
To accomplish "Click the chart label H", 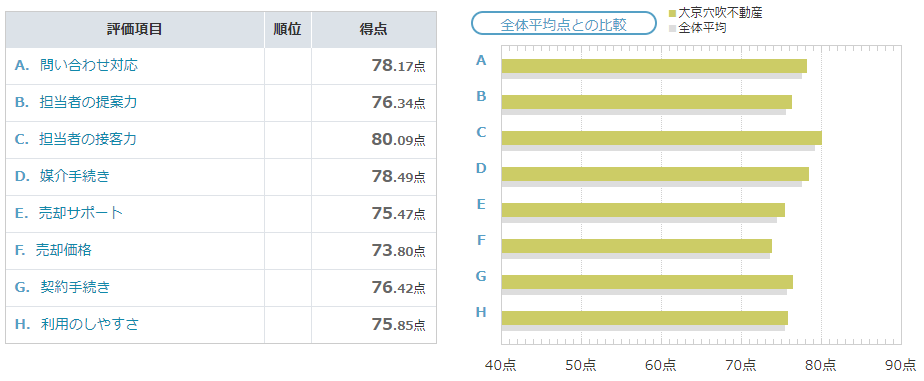I will (x=481, y=312).
